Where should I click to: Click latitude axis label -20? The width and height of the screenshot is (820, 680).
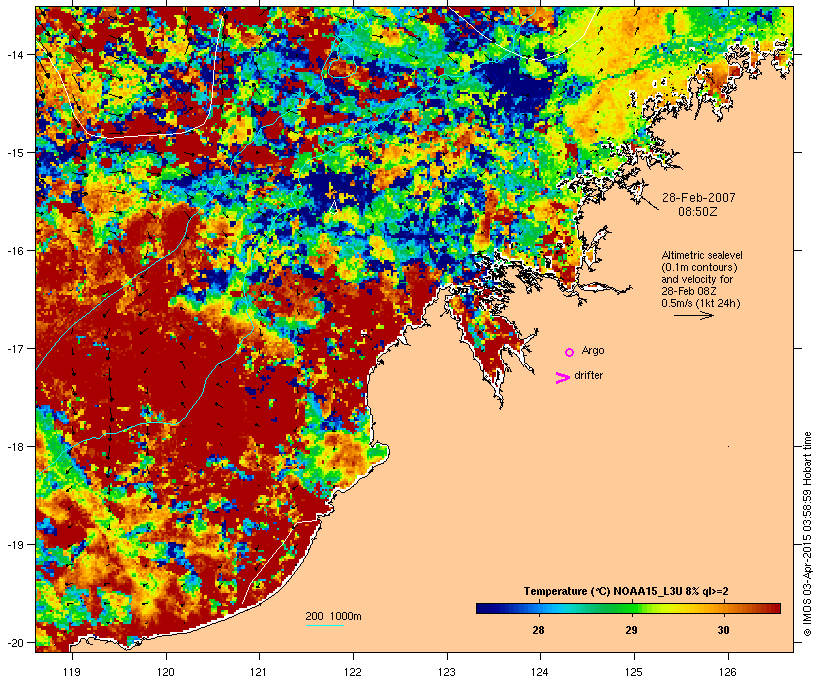coord(14,642)
